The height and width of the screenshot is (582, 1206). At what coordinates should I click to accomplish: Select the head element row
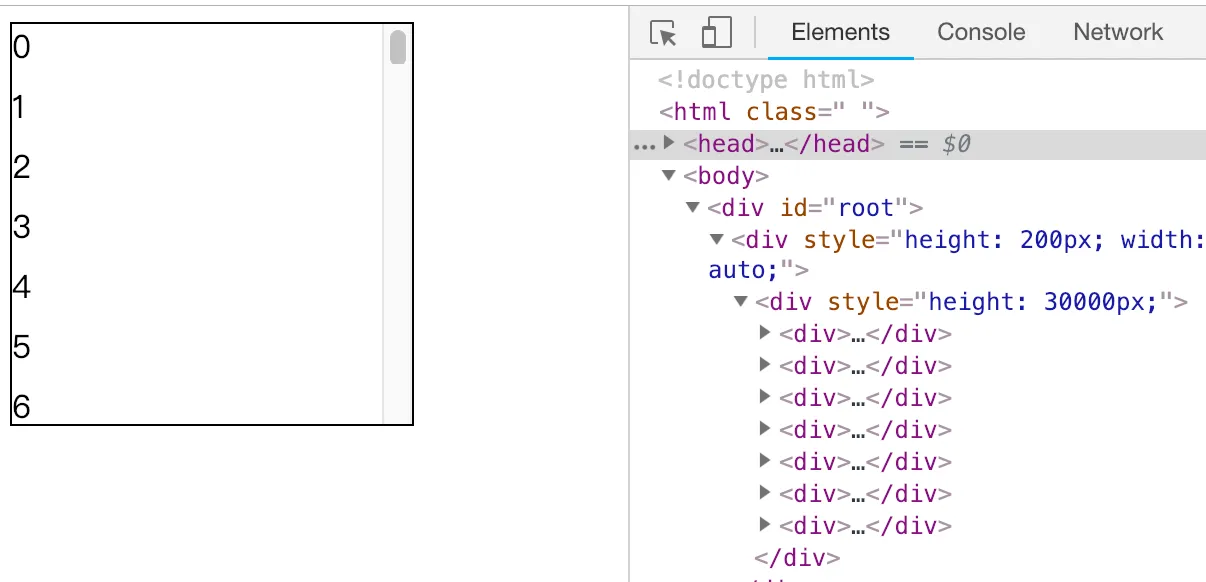click(x=918, y=144)
